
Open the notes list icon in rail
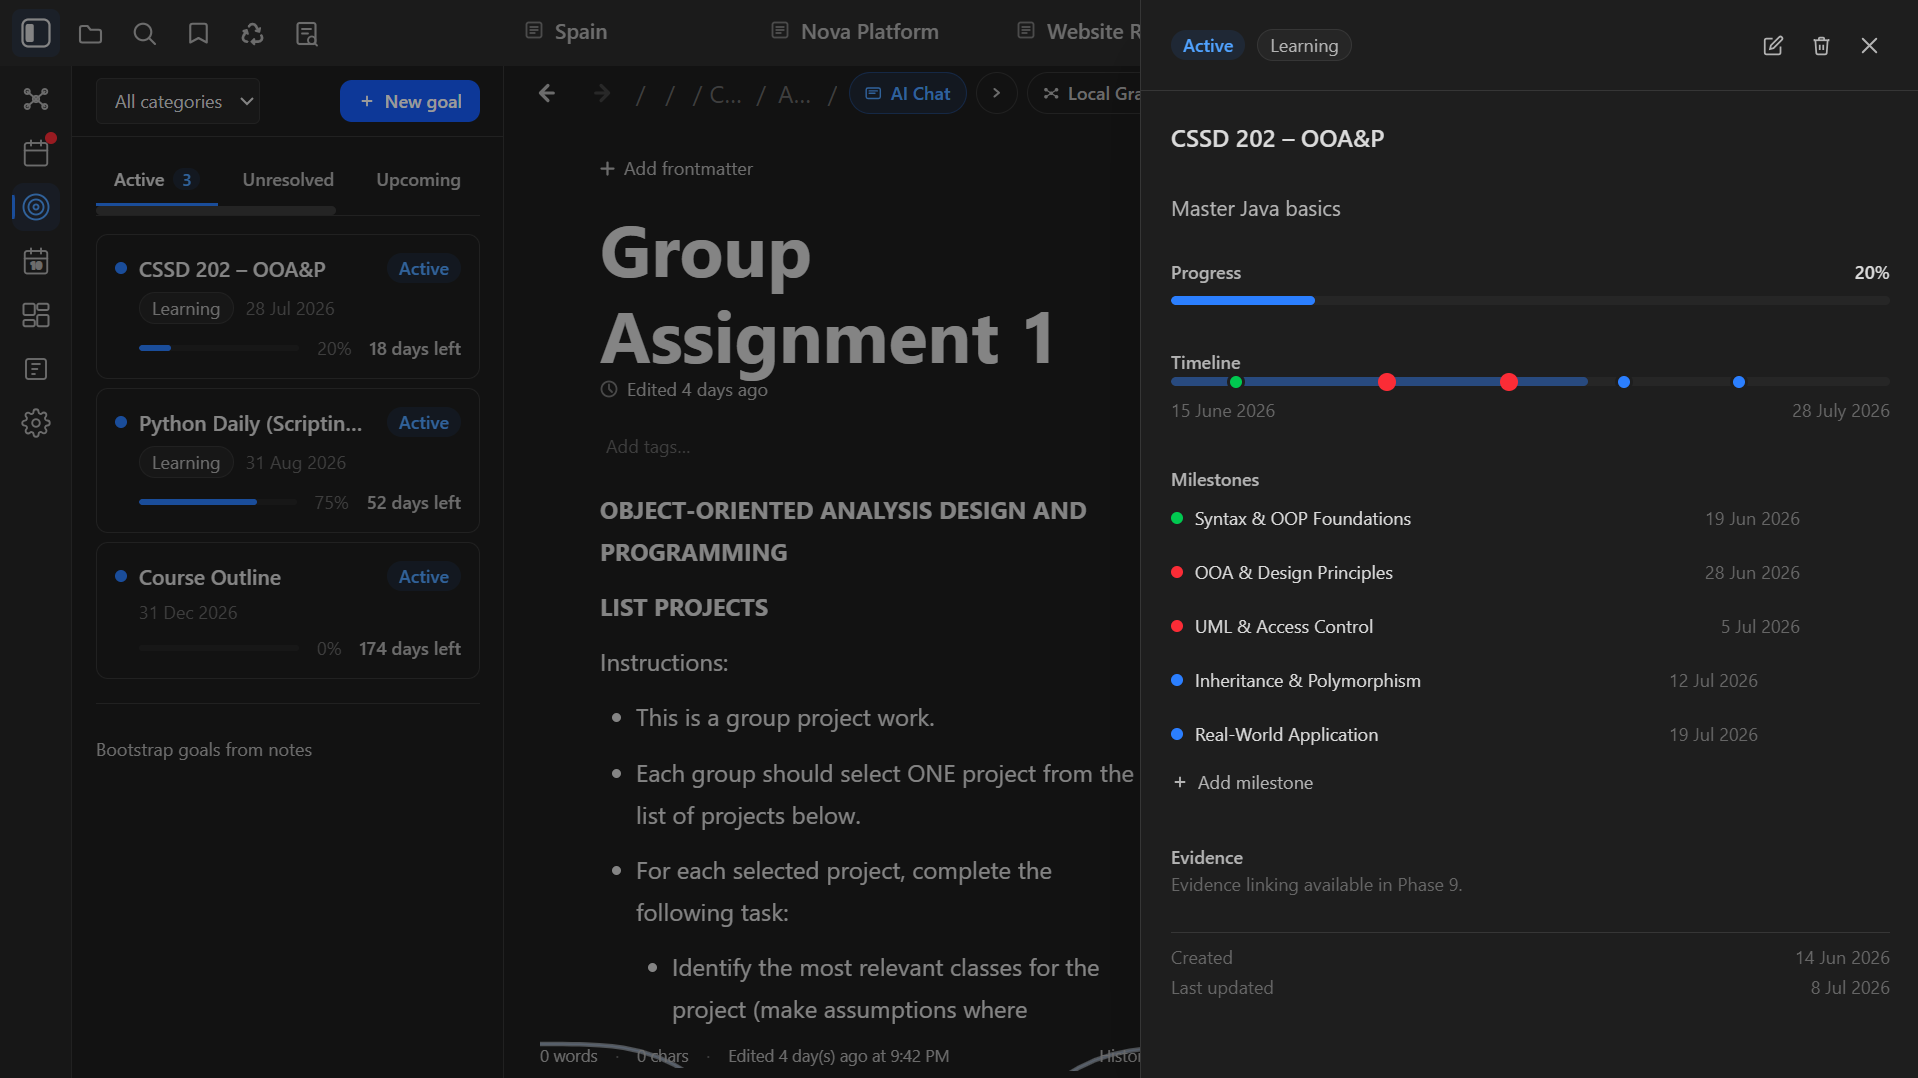click(36, 369)
